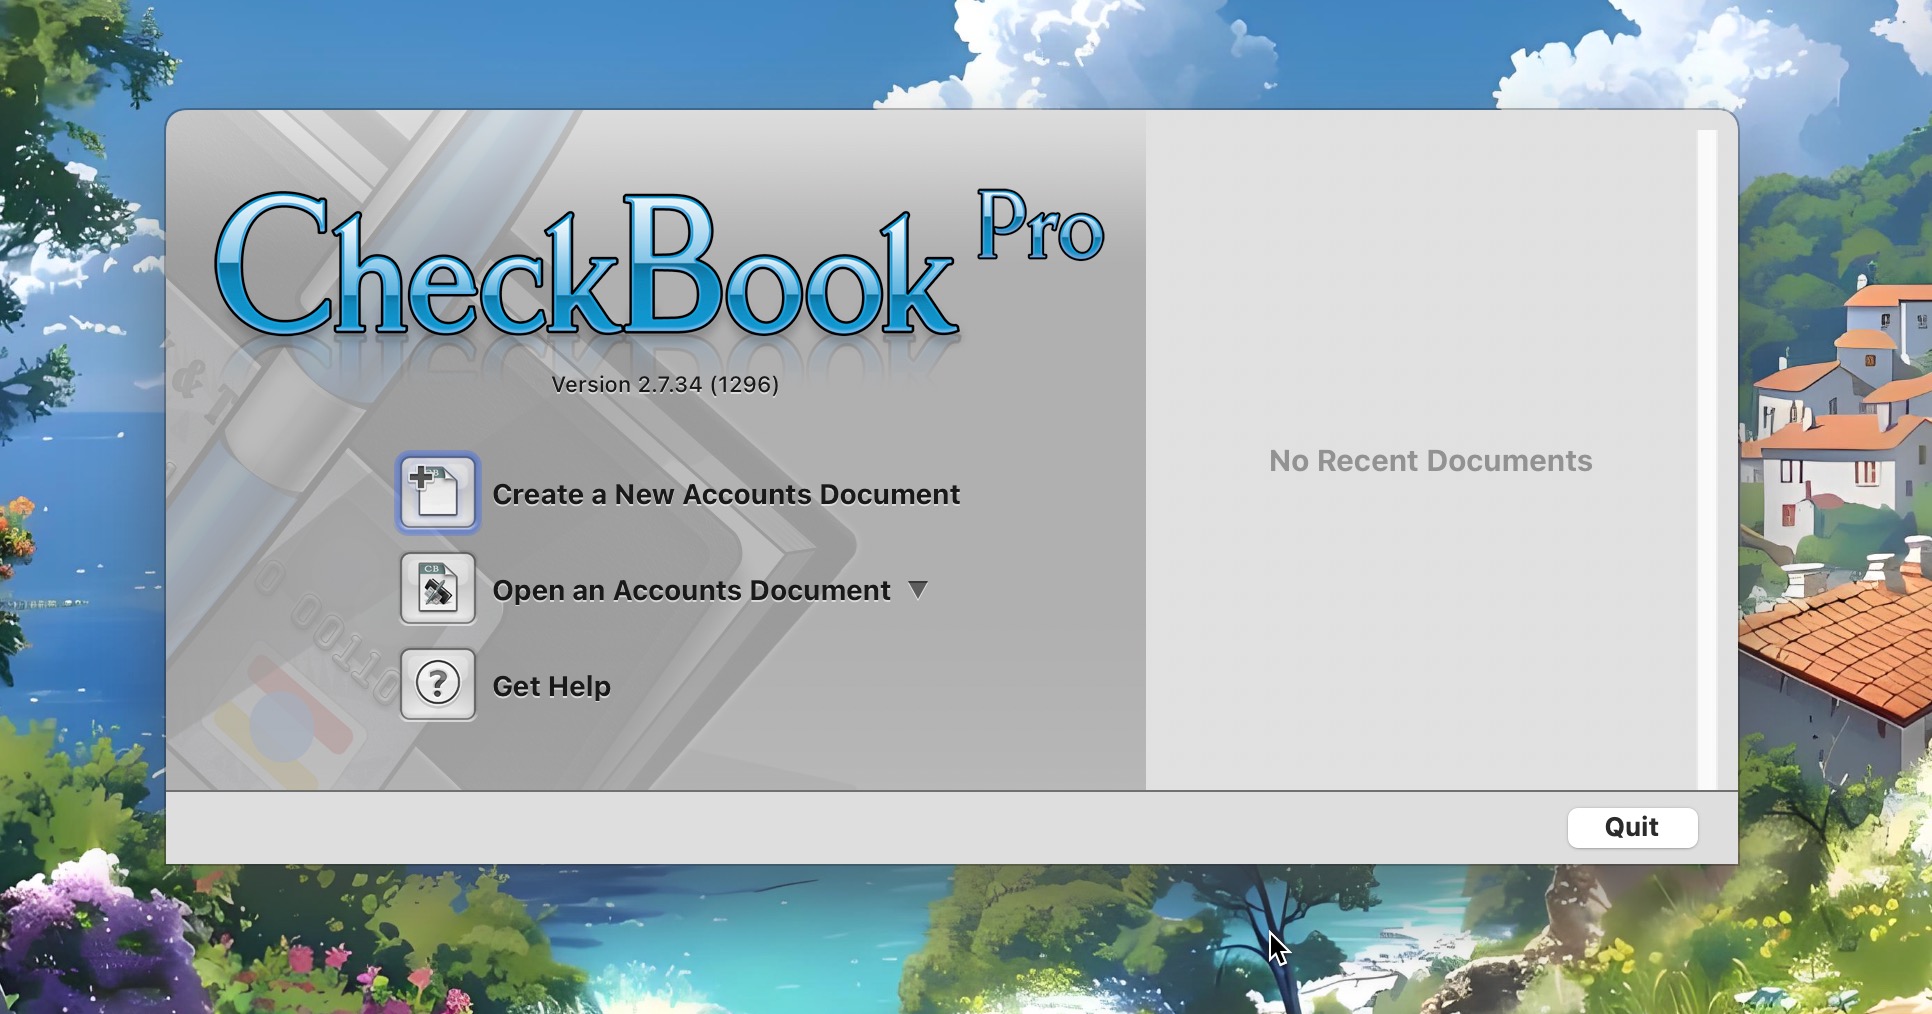Viewport: 1932px width, 1014px height.
Task: Click the Create a New Accounts Document icon
Action: coord(438,492)
